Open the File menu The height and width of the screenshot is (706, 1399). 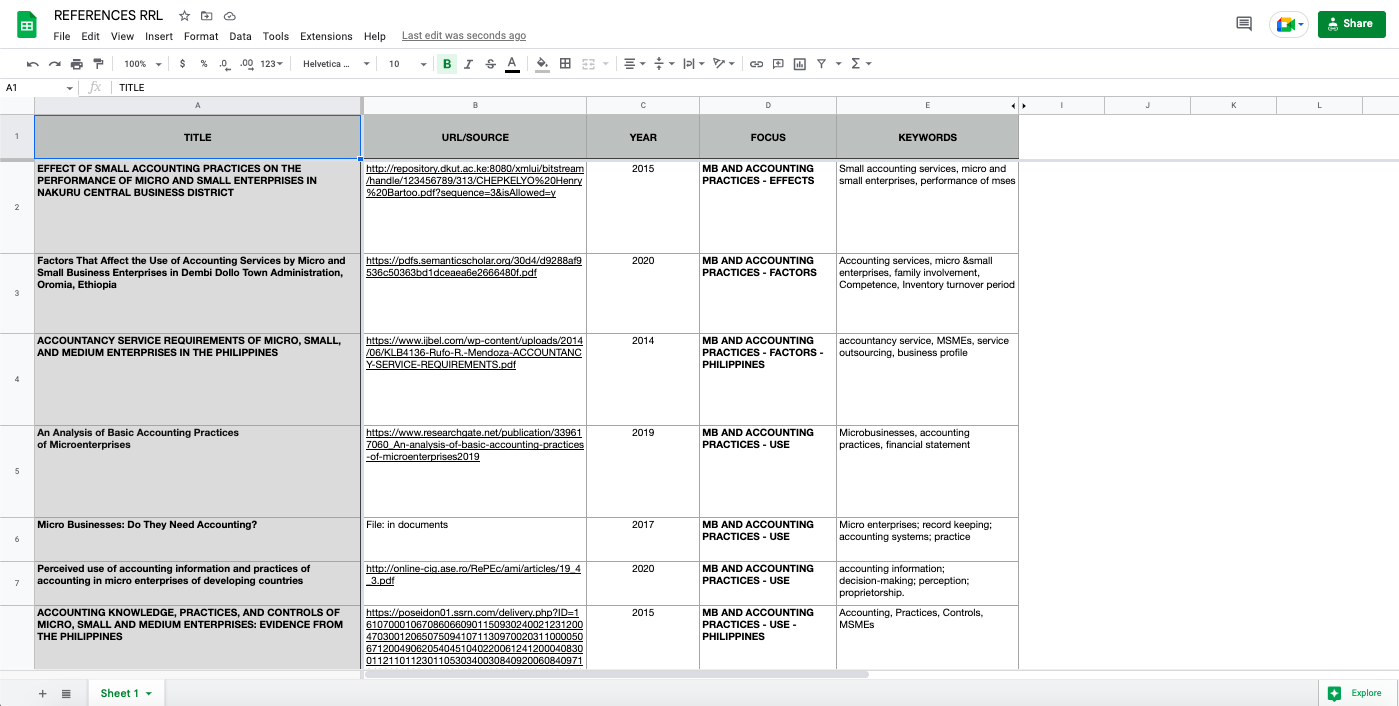(x=62, y=36)
